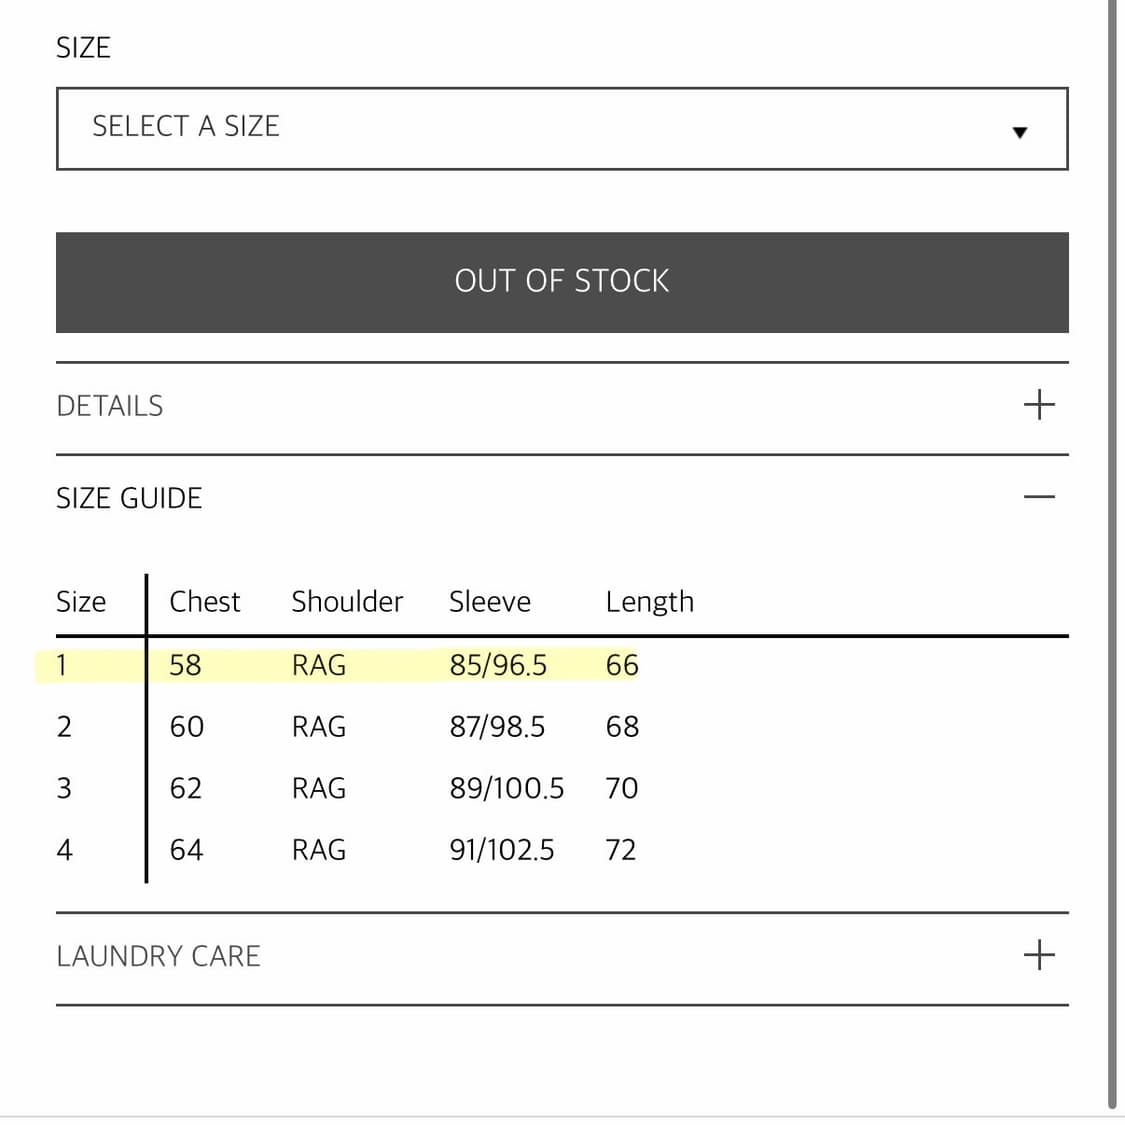This screenshot has width=1125, height=1125.
Task: Expand Details with the plus icon
Action: point(1039,405)
